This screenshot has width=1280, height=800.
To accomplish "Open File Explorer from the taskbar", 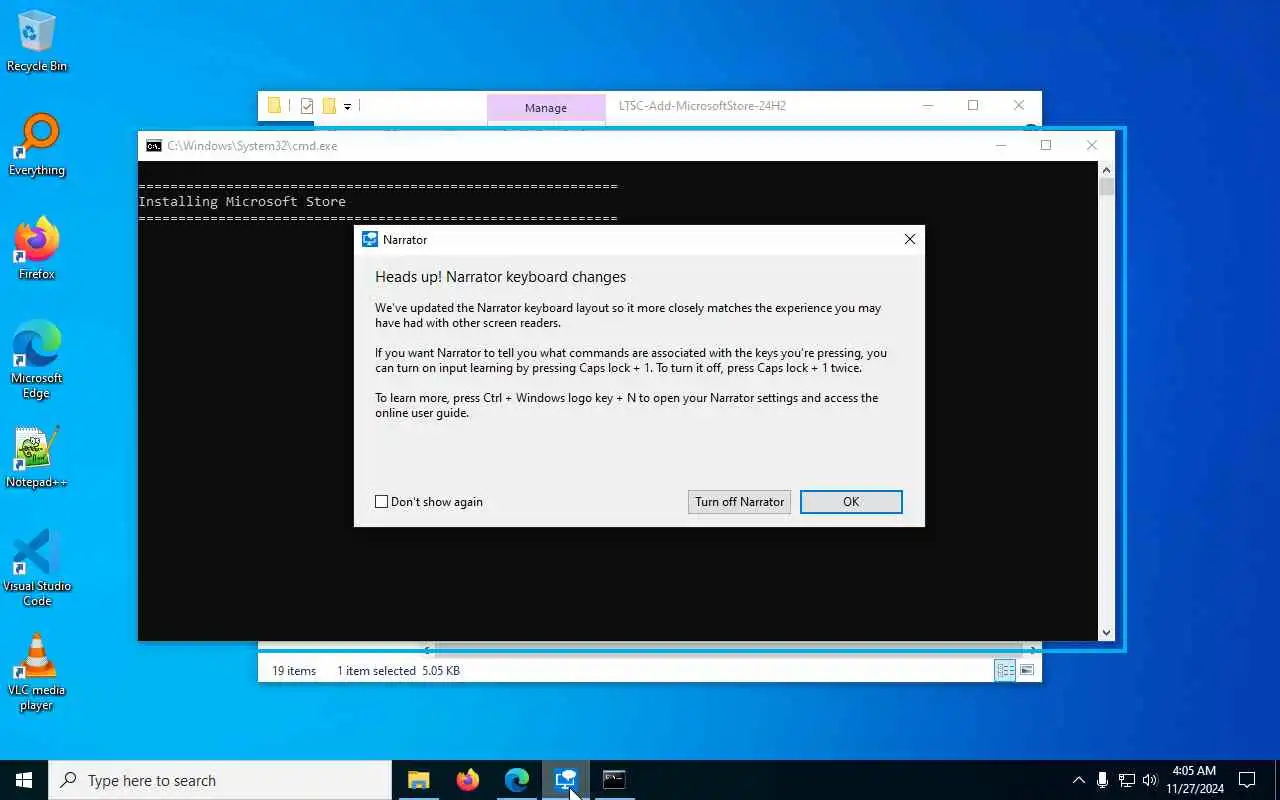I will pos(419,780).
